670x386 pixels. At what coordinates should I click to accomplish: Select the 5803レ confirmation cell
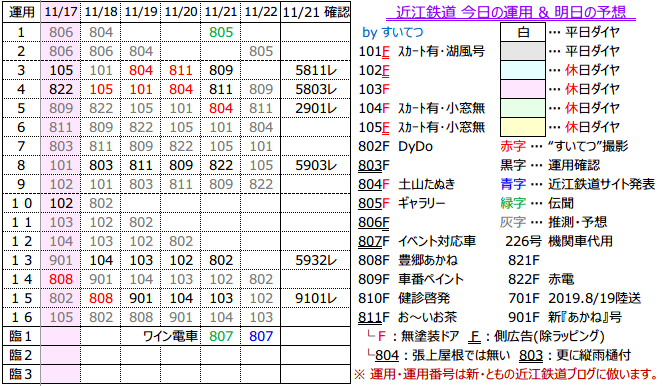(x=315, y=89)
